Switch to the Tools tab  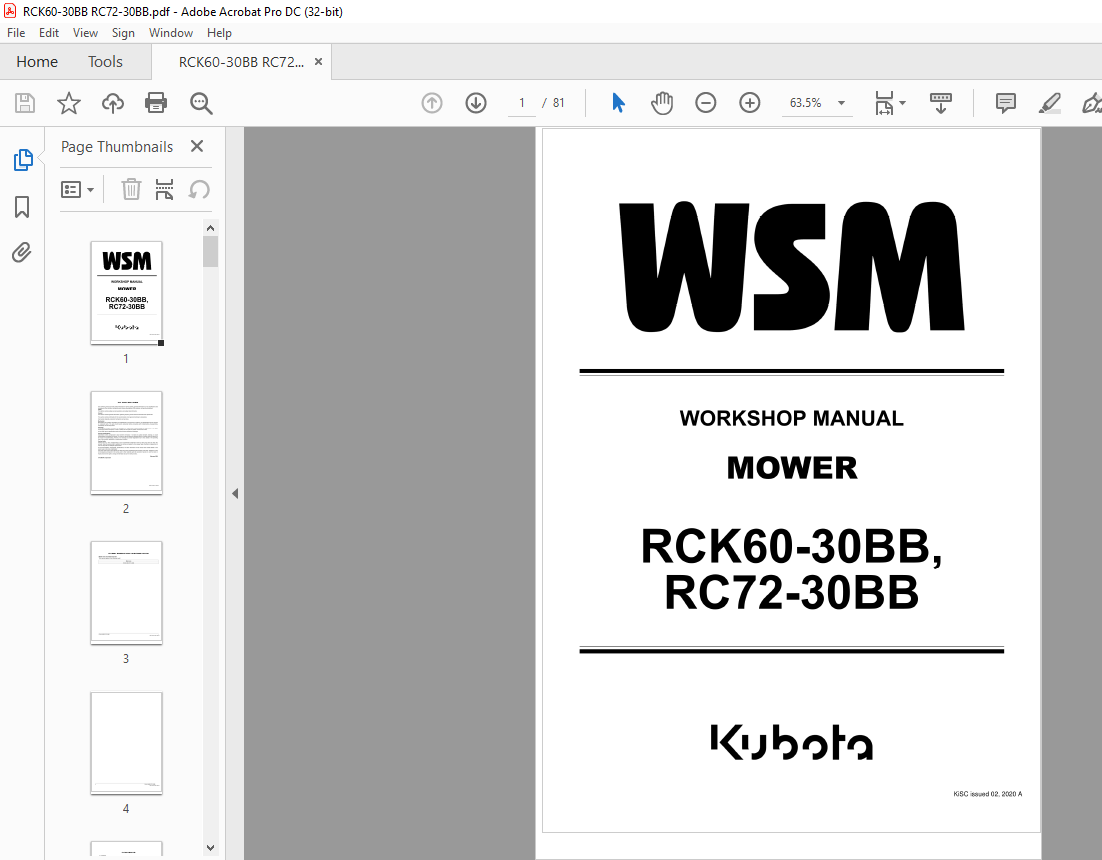click(x=105, y=62)
